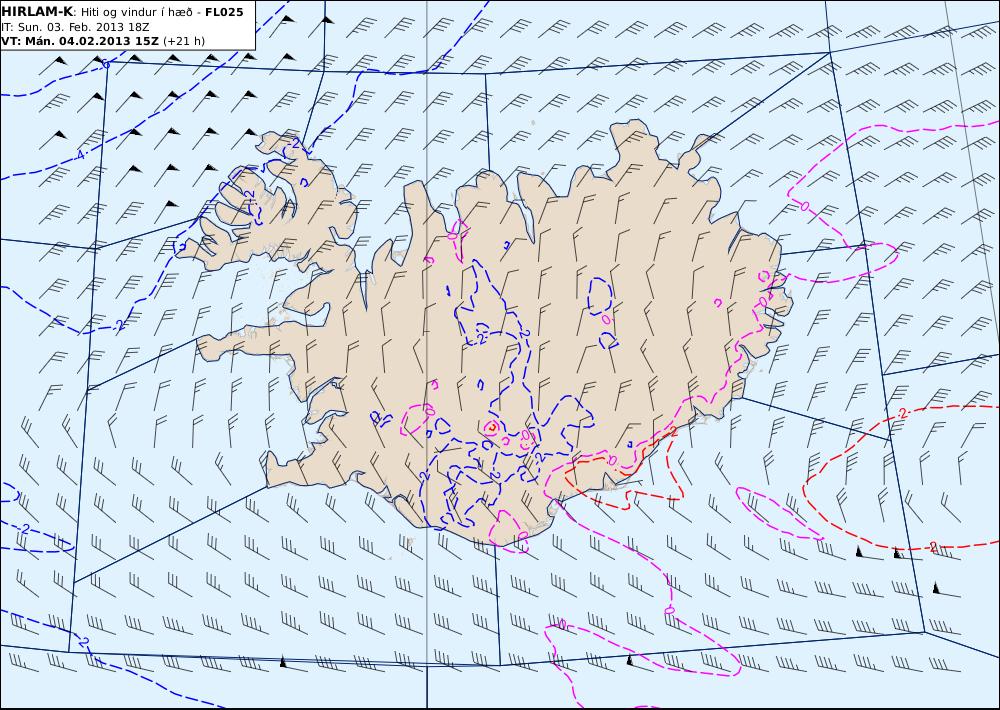
Task: Select the FL025 flight level label
Action: [x=224, y=12]
